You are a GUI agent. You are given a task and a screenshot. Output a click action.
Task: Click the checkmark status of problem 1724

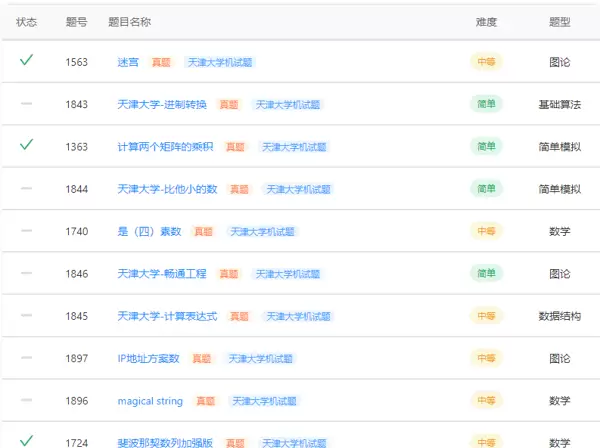click(26, 440)
